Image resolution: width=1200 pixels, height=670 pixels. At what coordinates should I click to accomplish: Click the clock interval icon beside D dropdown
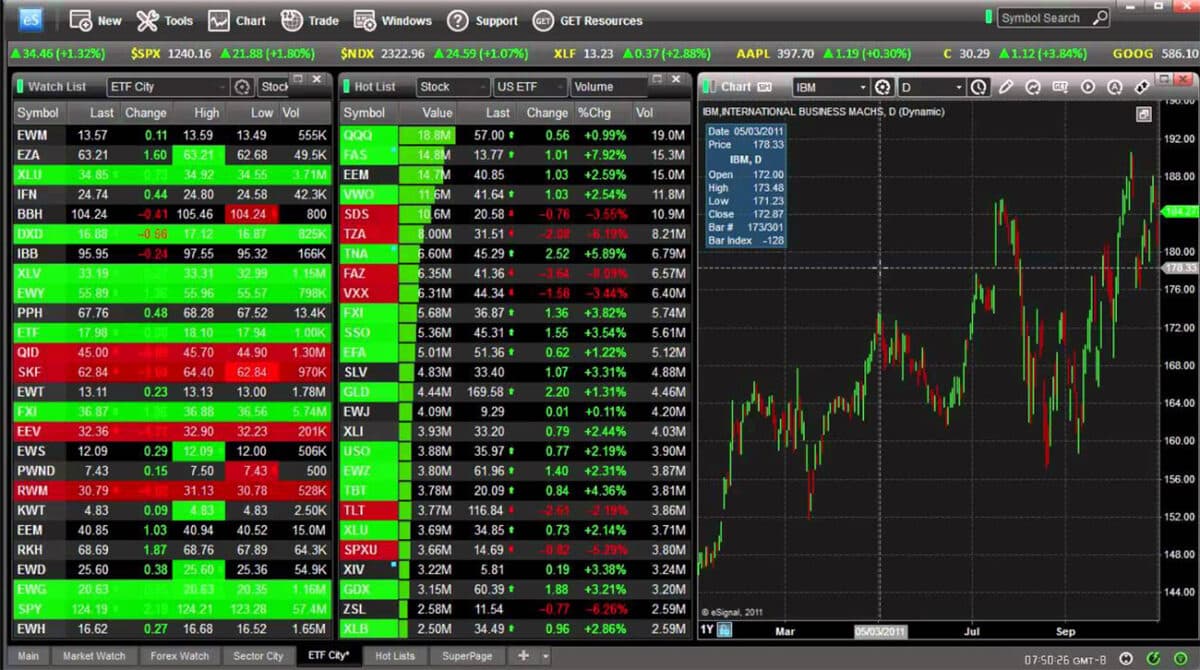point(979,87)
